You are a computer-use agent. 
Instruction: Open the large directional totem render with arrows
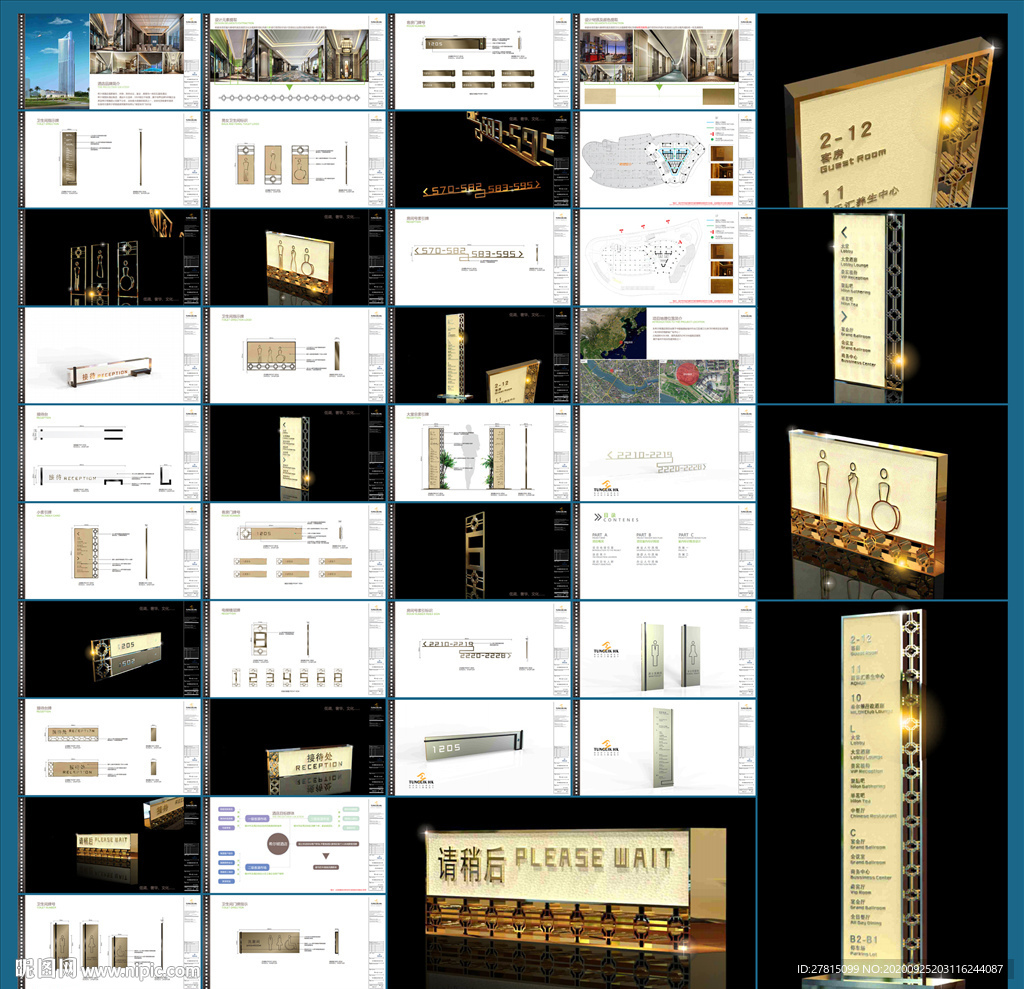882,306
